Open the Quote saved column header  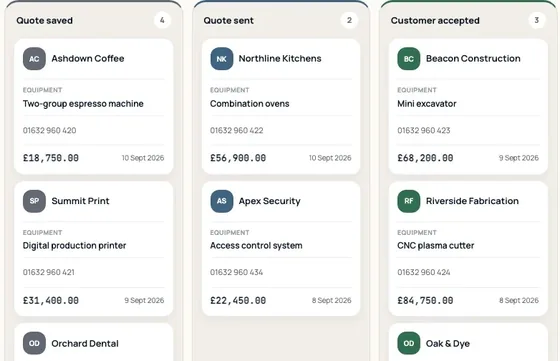(45, 21)
